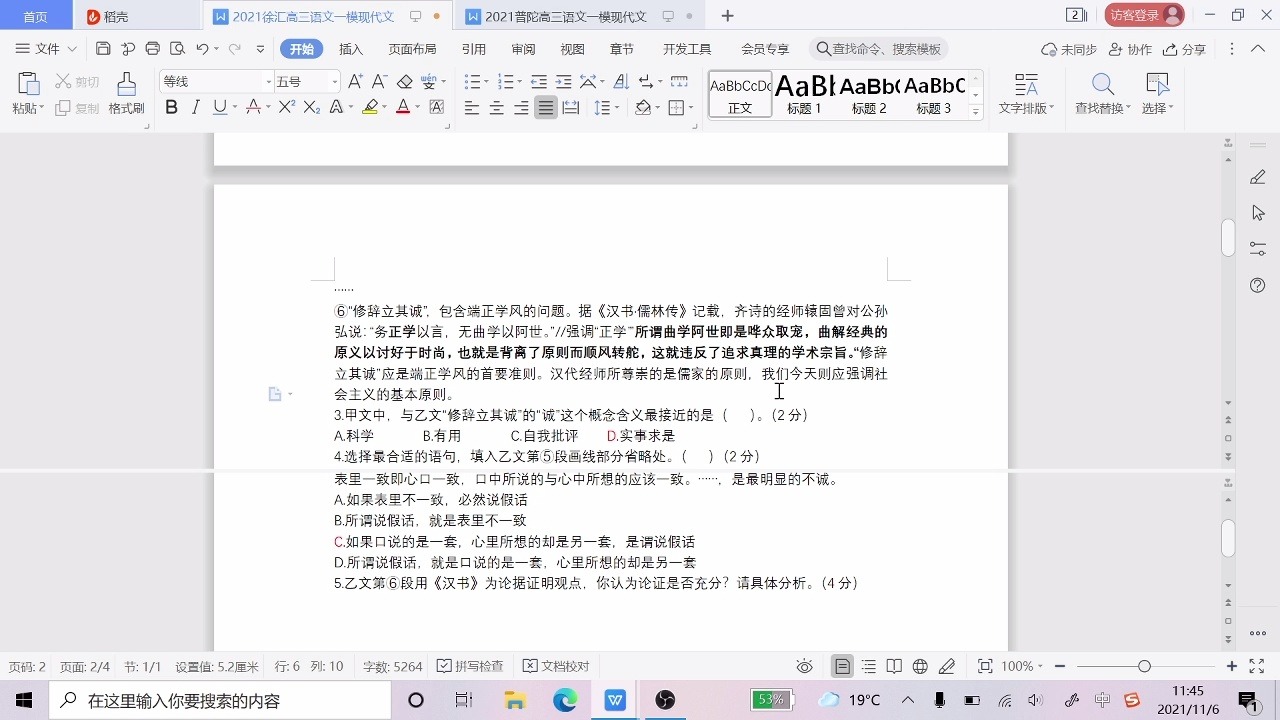
Task: Open Find and Replace (查找替换) magnifier
Action: point(1102,85)
